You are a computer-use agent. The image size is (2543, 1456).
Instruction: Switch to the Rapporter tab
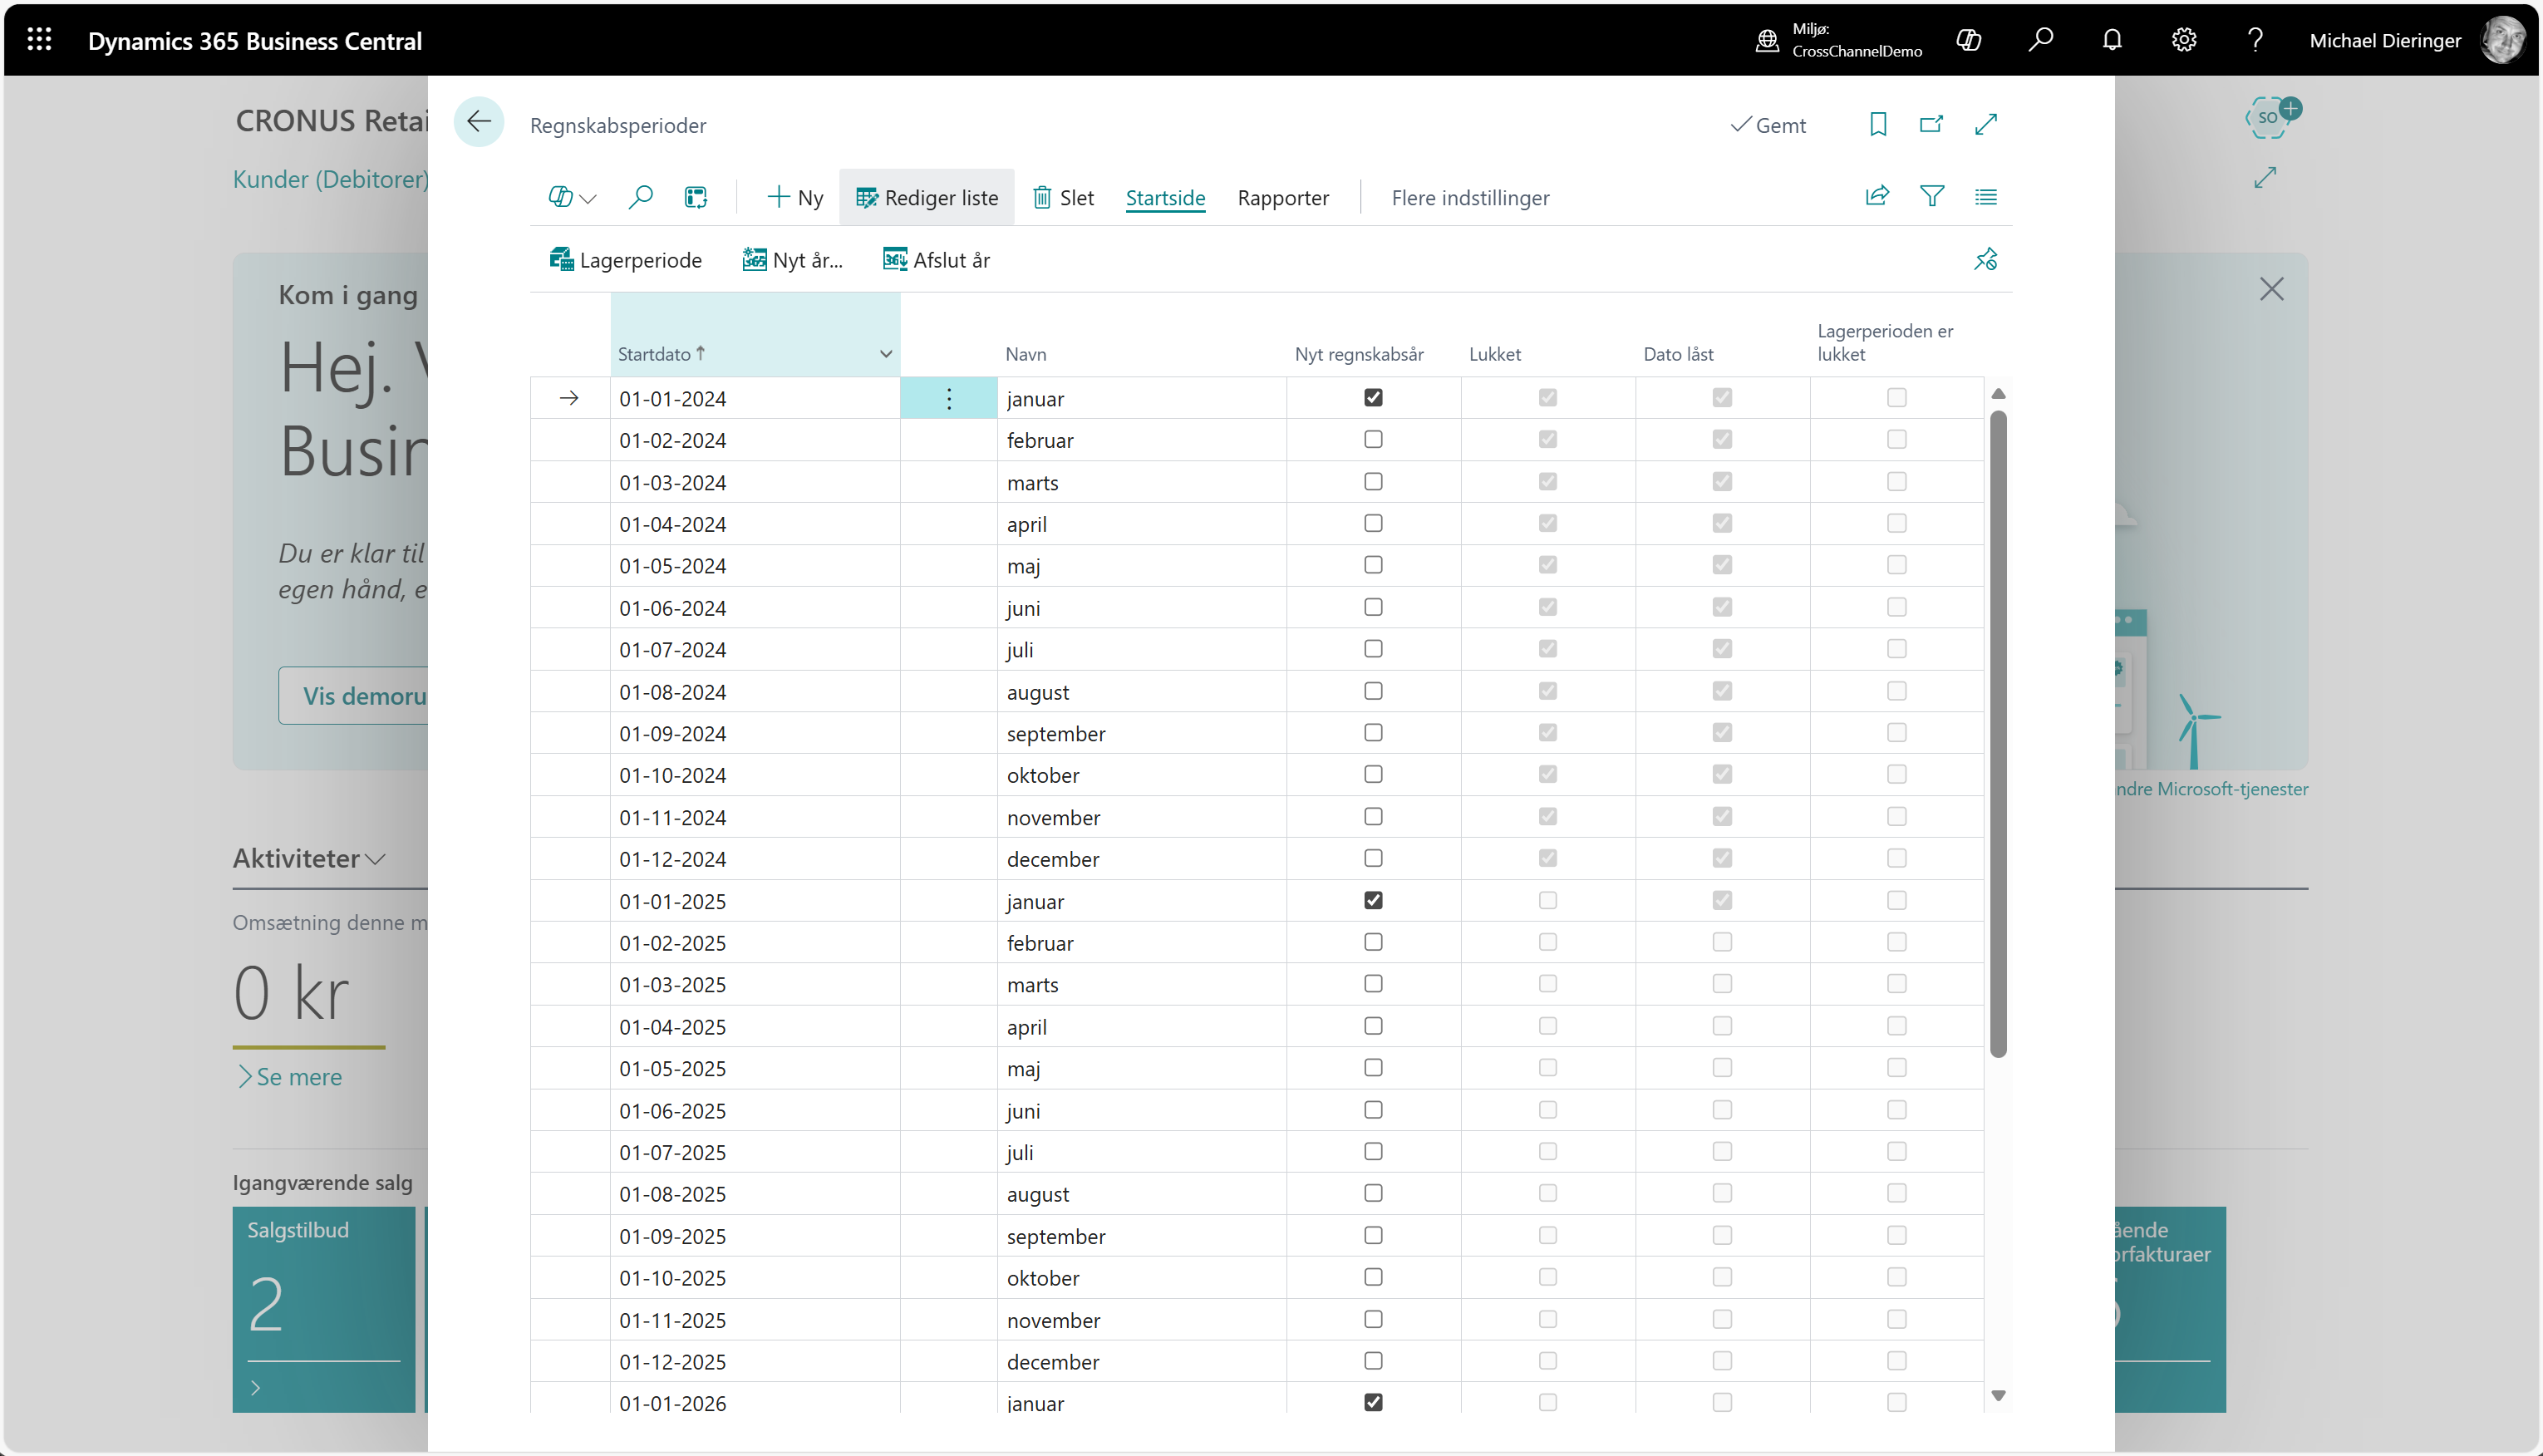[x=1282, y=198]
